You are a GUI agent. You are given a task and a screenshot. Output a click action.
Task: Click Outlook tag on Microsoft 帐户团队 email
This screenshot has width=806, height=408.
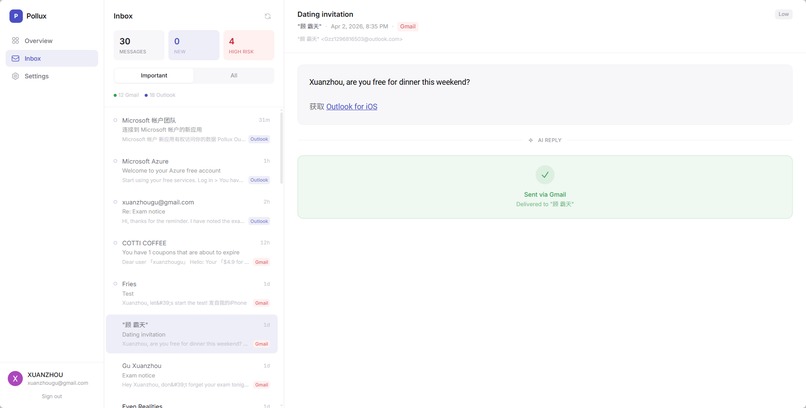pos(259,139)
